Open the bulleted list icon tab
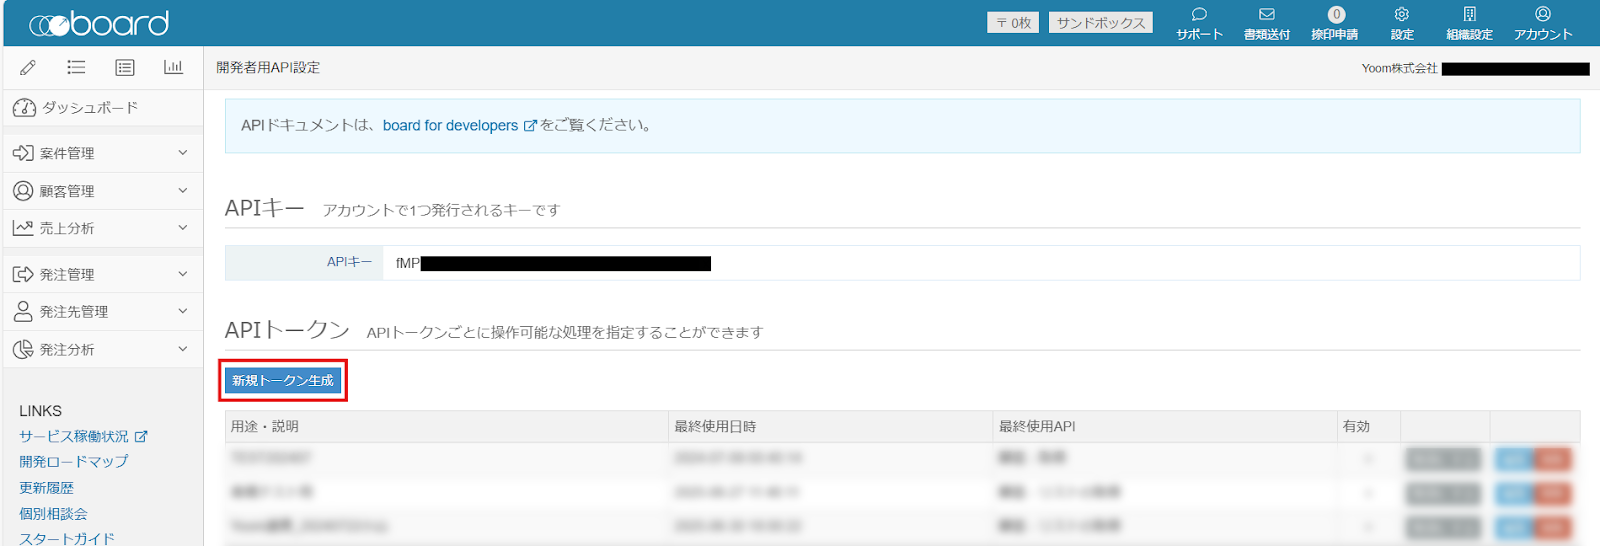Image resolution: width=1600 pixels, height=546 pixels. [76, 67]
